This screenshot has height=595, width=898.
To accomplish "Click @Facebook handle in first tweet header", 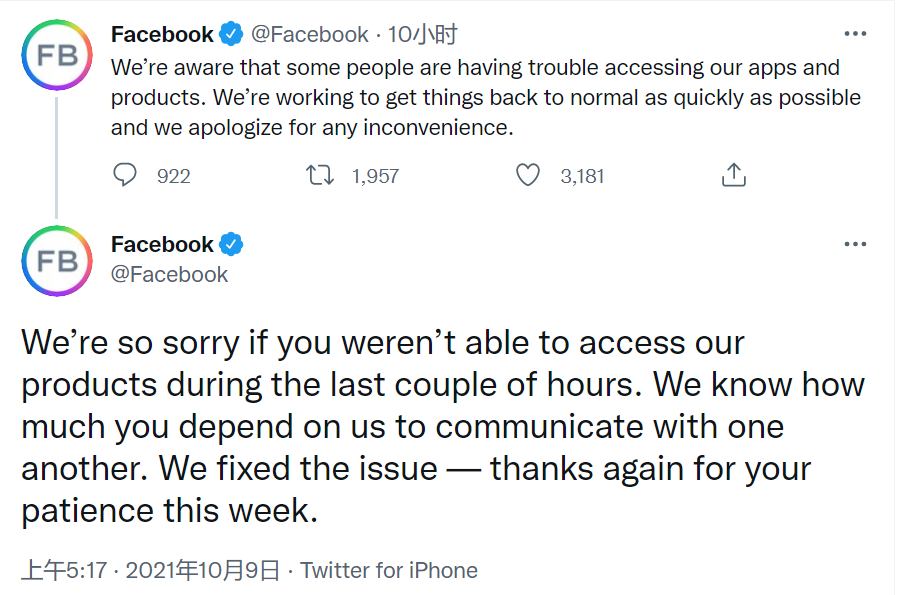I will coord(310,34).
